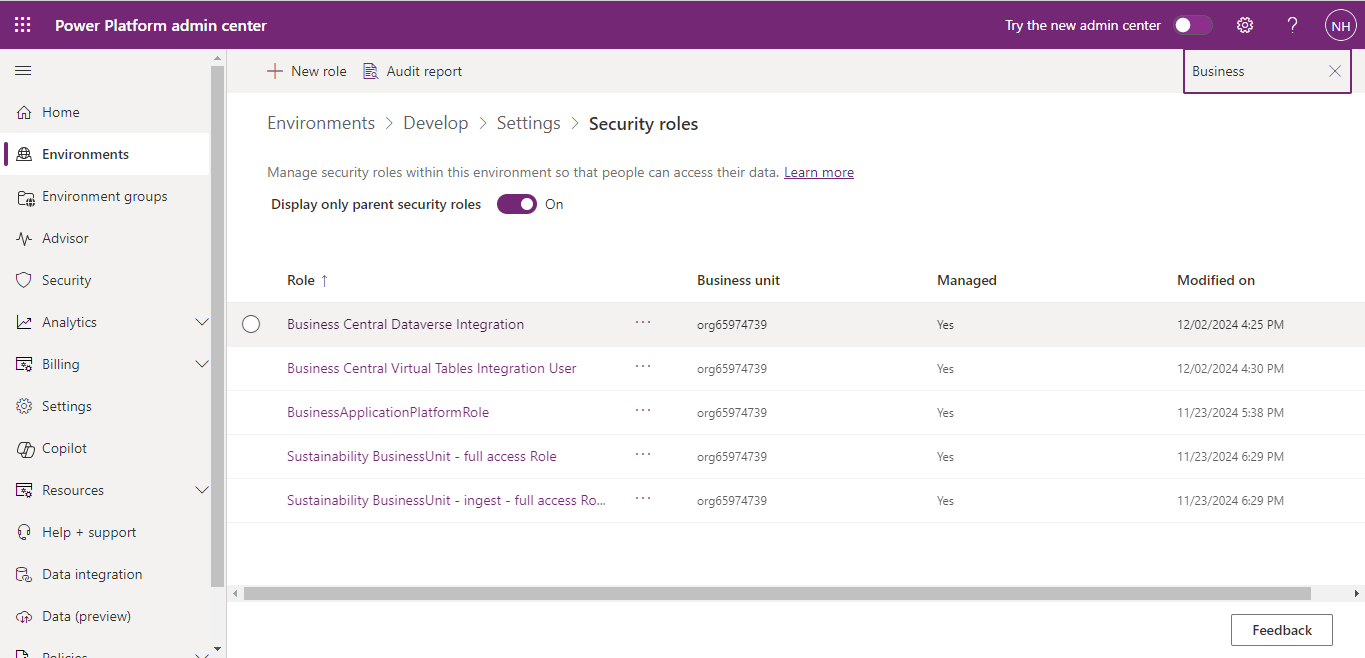The width and height of the screenshot is (1365, 658).
Task: Clear the Business search text
Action: pyautogui.click(x=1335, y=71)
